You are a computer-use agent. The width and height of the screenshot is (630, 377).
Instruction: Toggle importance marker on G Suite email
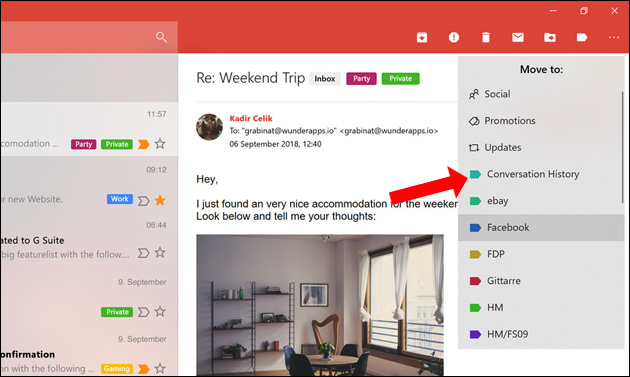pyautogui.click(x=143, y=253)
